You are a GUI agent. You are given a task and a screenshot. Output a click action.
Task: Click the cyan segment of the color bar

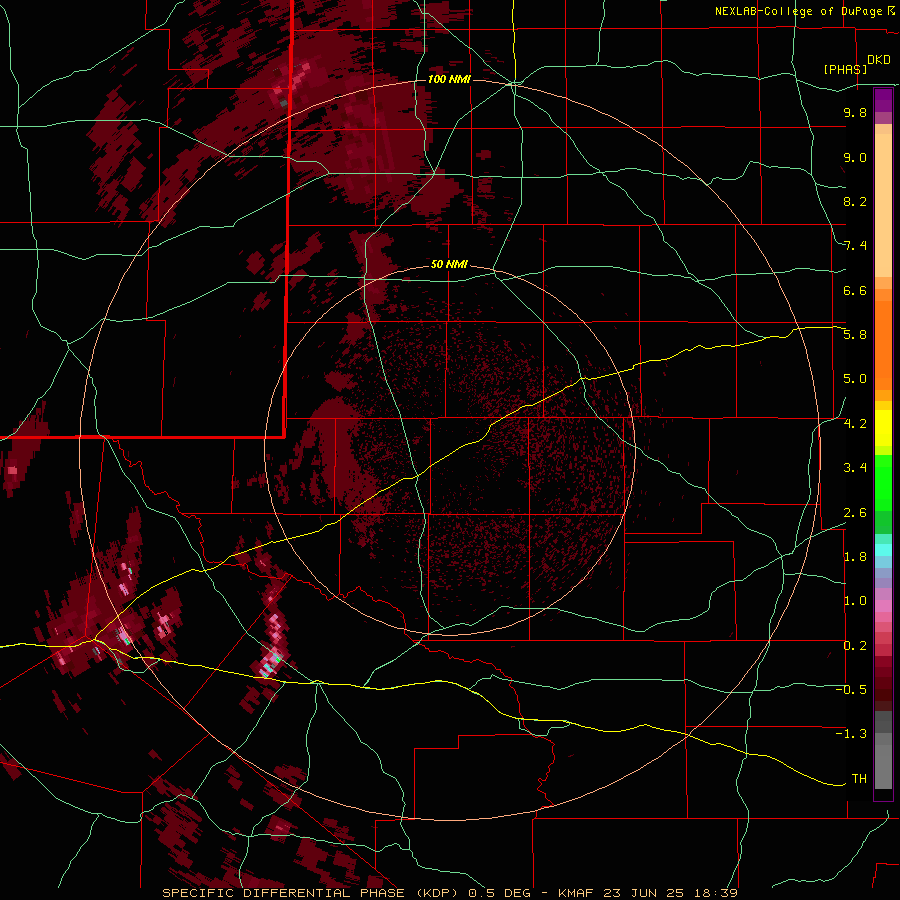click(883, 550)
